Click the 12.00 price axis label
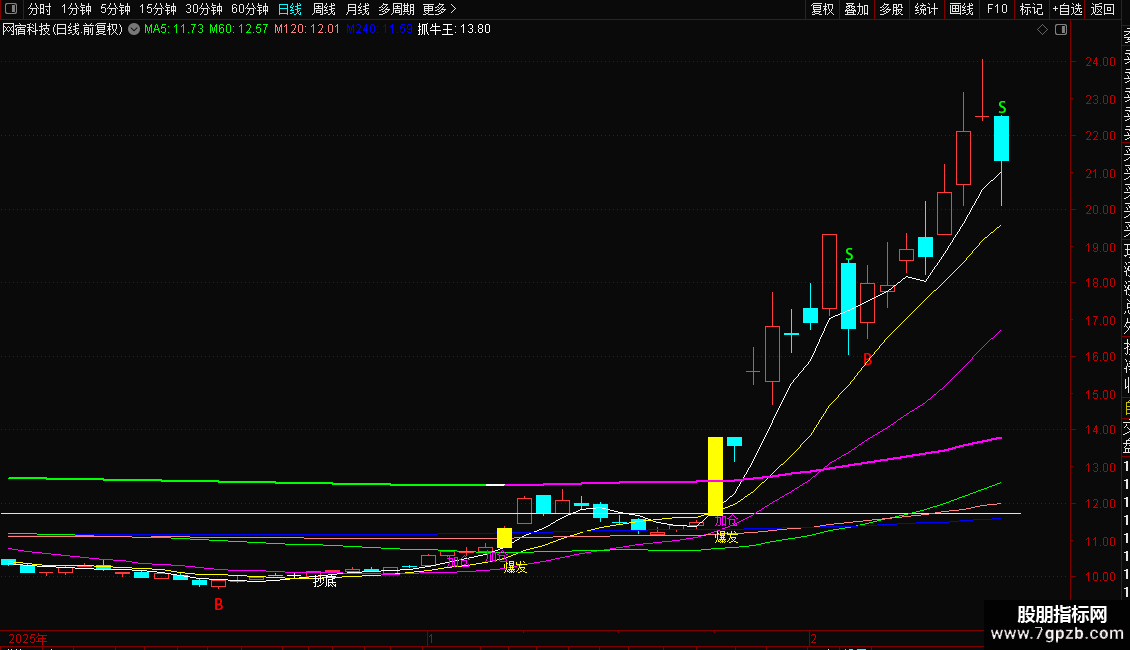The image size is (1130, 650). [x=1100, y=504]
